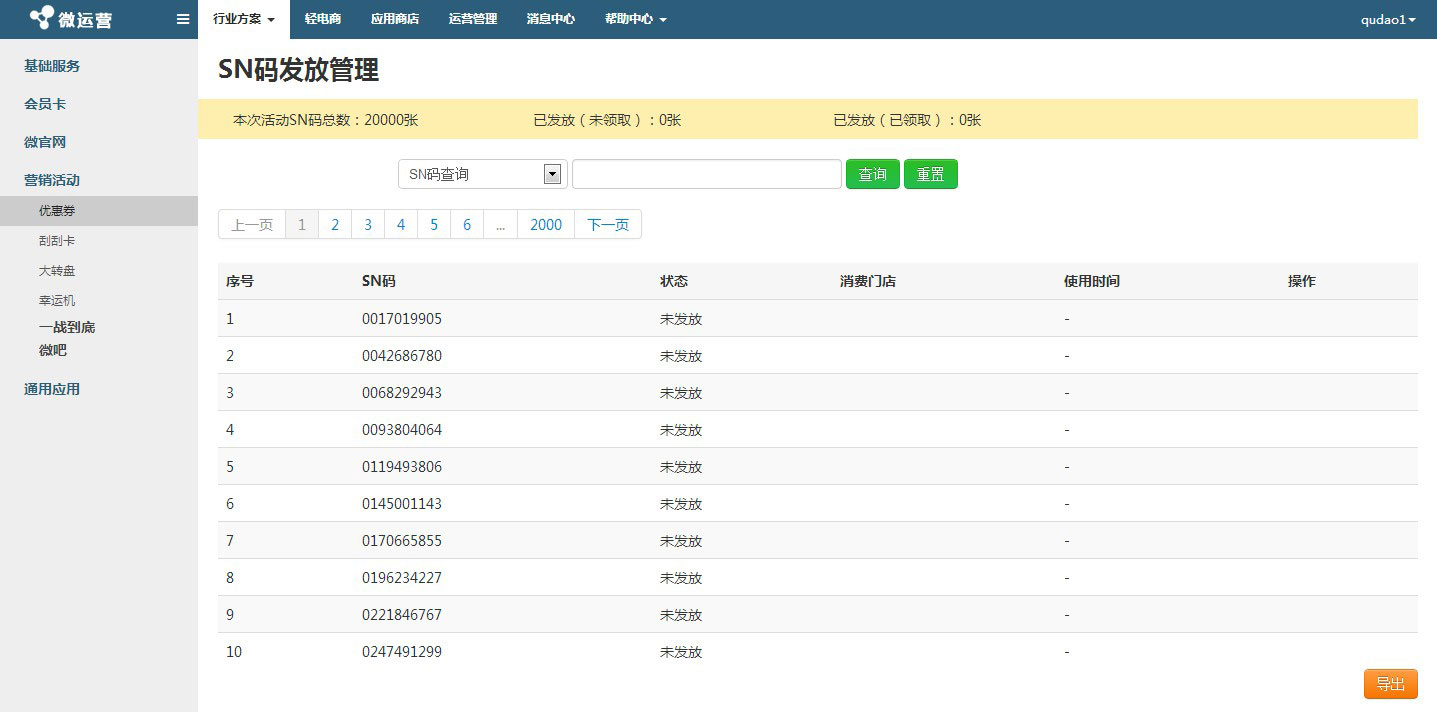Click the 上一页 previous page button
The height and width of the screenshot is (712, 1437).
252,224
